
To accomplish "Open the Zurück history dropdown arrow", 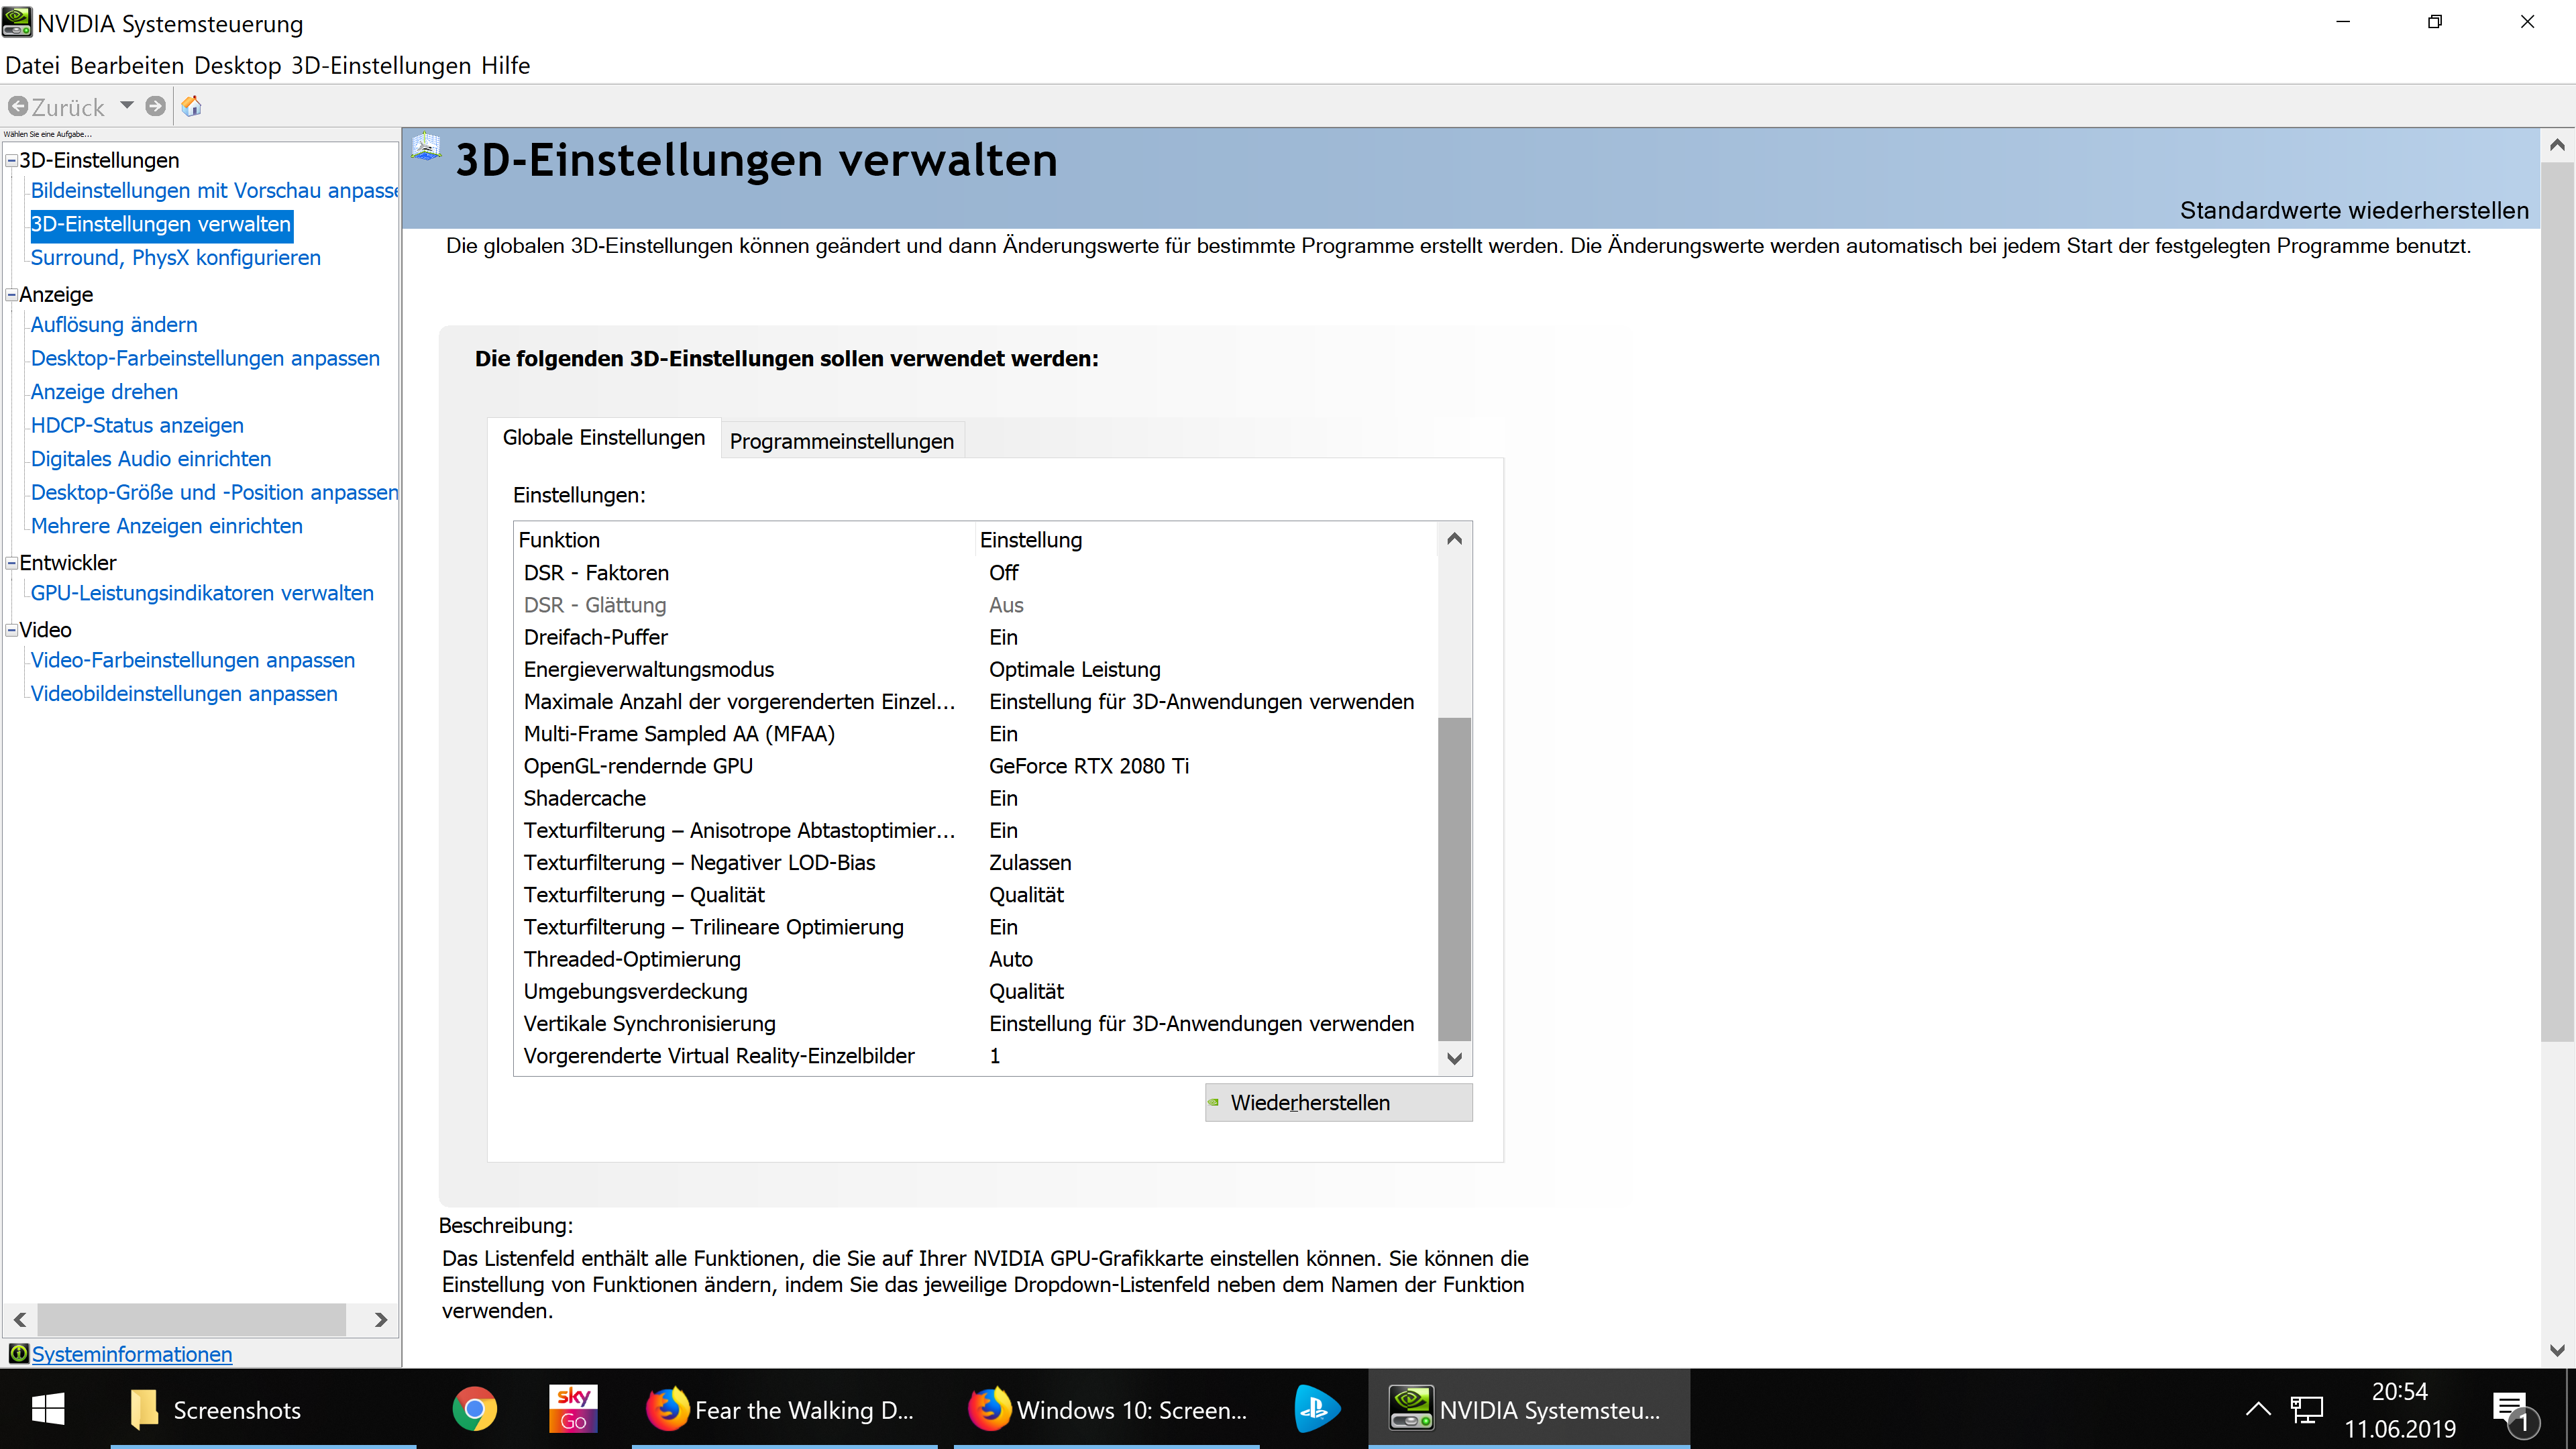I will (127, 105).
